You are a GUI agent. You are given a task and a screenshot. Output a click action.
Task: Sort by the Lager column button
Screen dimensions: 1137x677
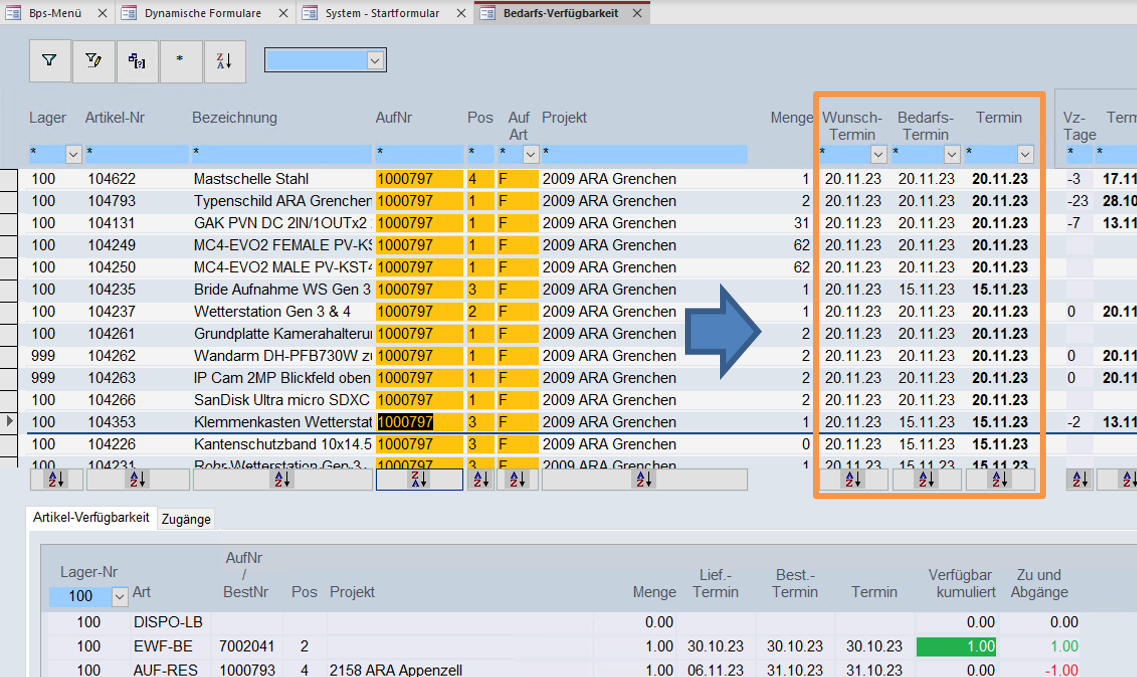[x=56, y=479]
